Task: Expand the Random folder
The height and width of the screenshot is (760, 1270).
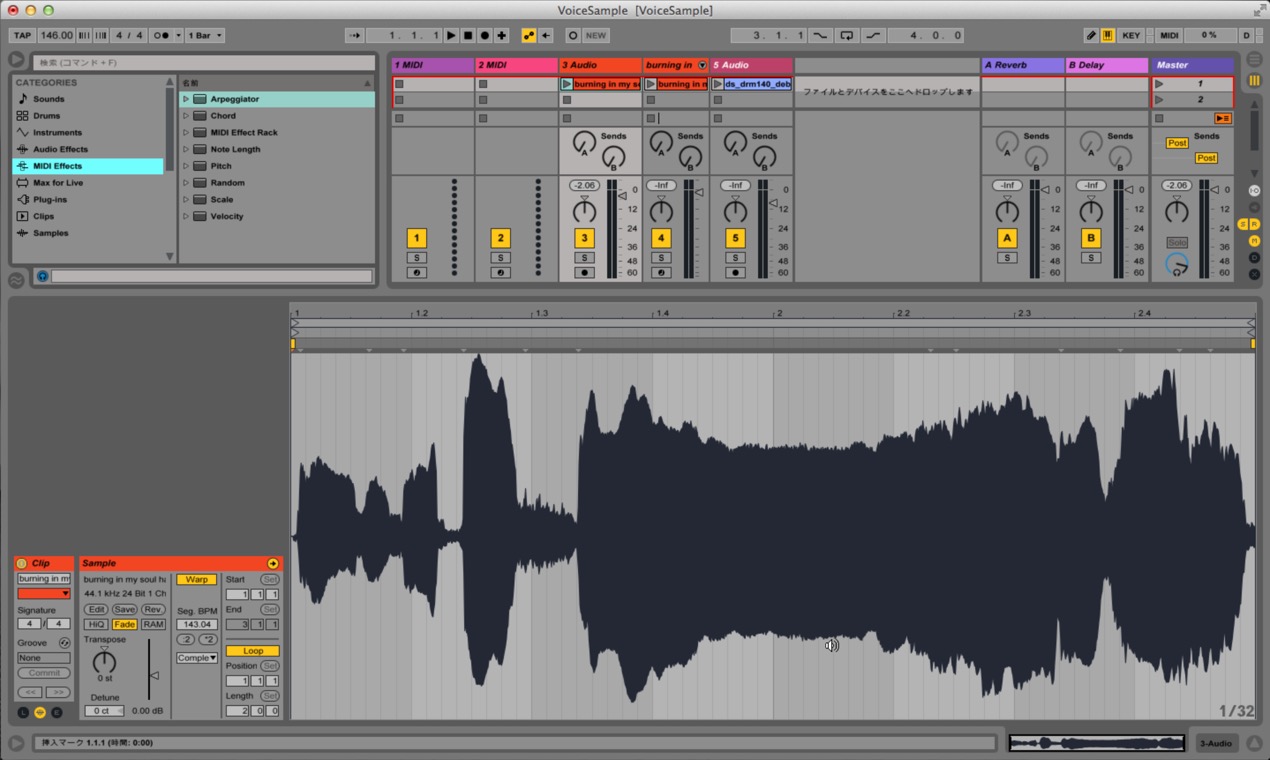Action: pyautogui.click(x=186, y=183)
